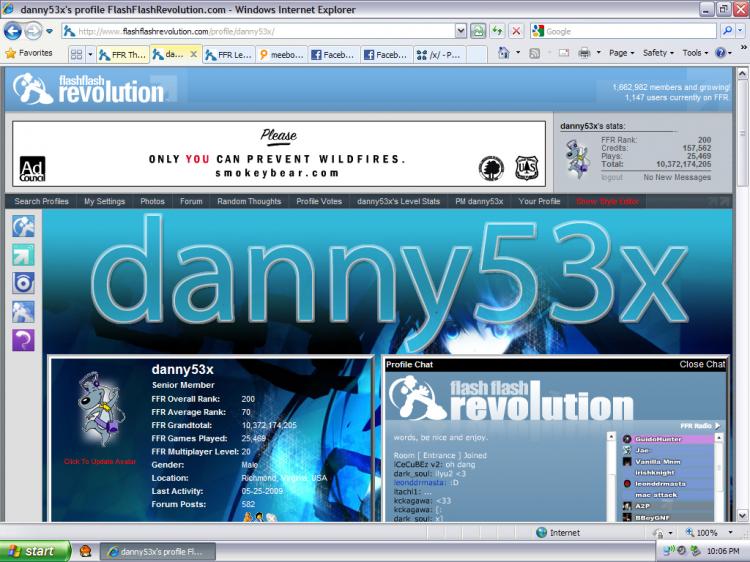Image resolution: width=750 pixels, height=562 pixels.
Task: Open the Quick Tabs grid icon
Action: tap(76, 55)
